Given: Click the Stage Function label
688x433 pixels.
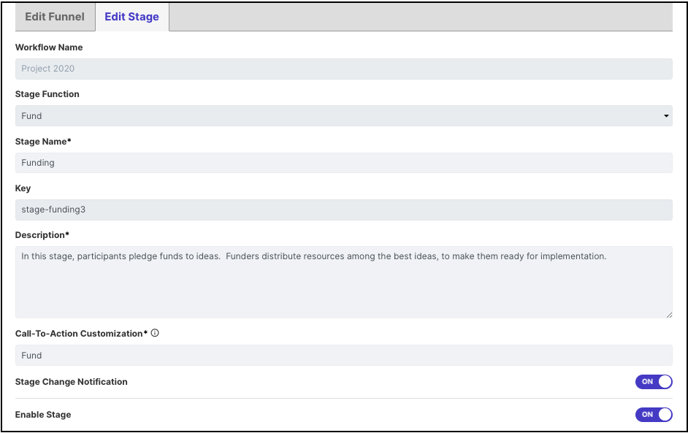Looking at the screenshot, I should [x=47, y=94].
